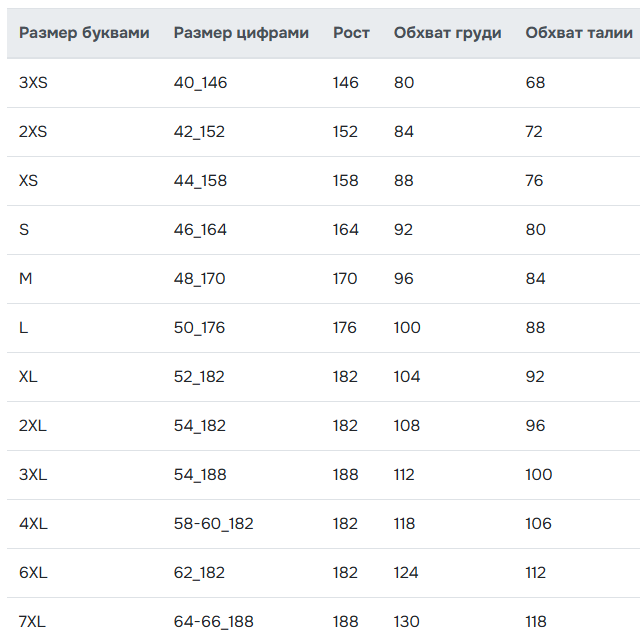The image size is (640, 644).
Task: Click the 52_182 cell in XL row
Action: tap(199, 377)
